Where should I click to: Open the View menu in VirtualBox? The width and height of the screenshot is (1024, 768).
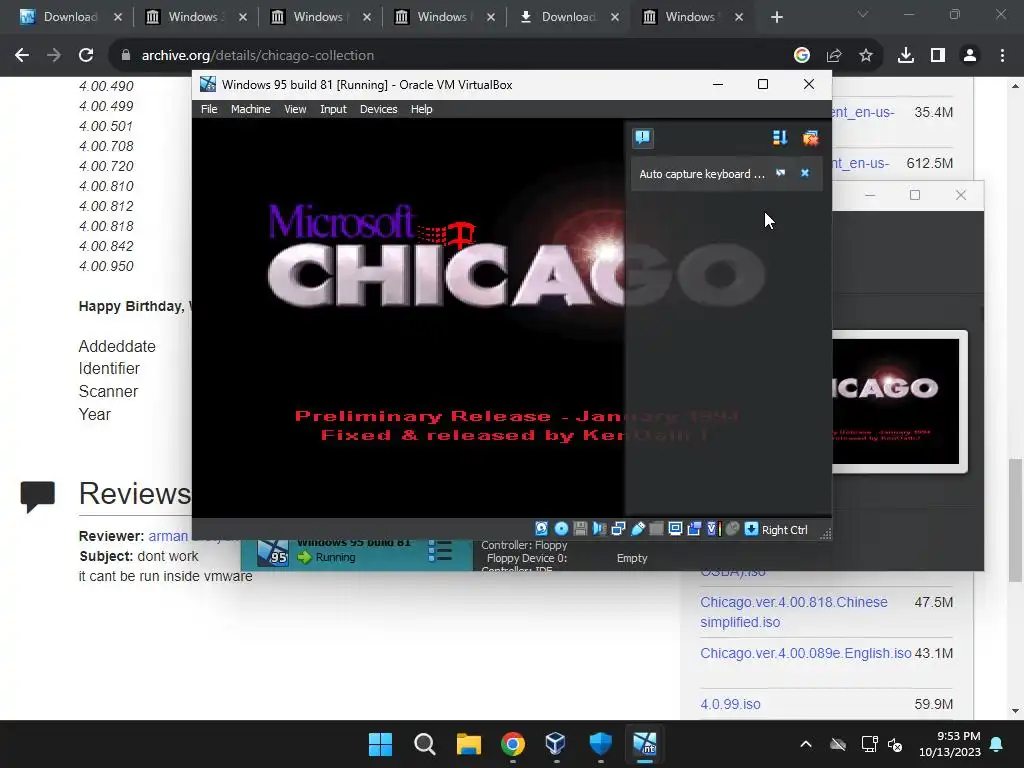[295, 109]
